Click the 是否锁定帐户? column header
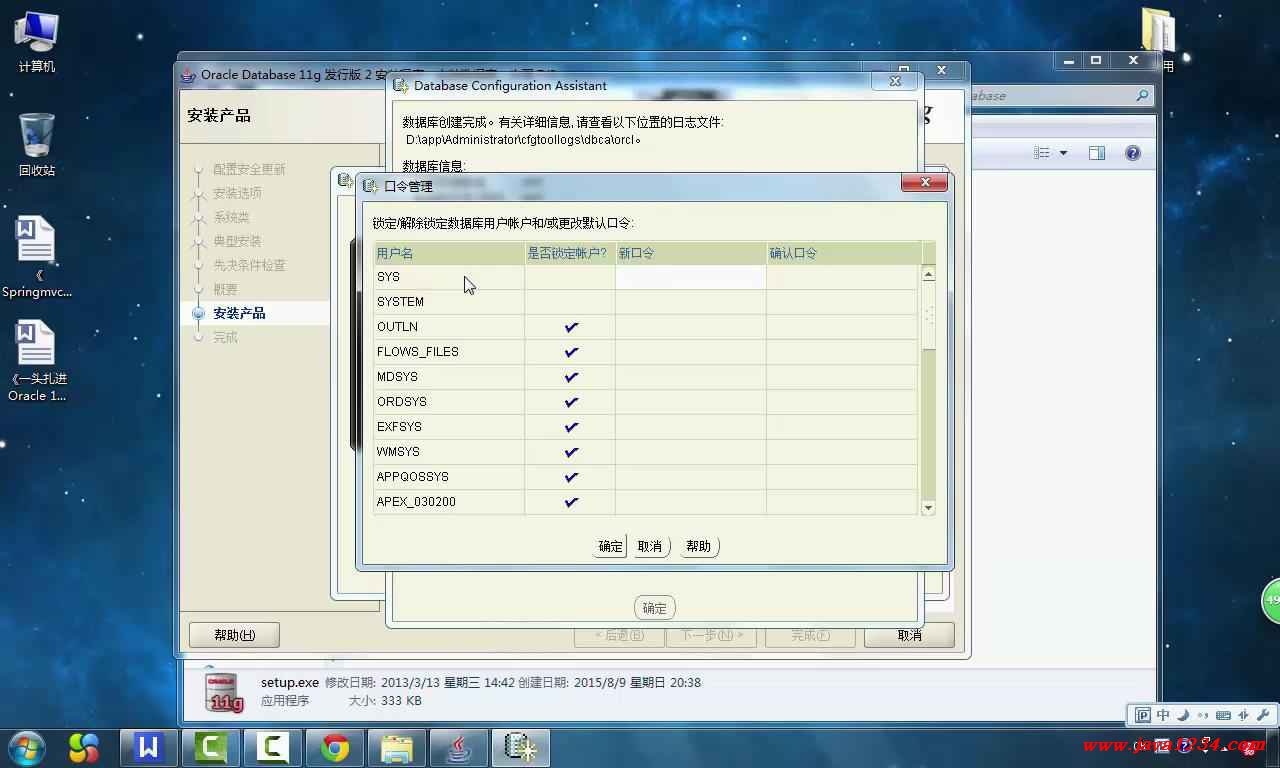 coord(570,253)
